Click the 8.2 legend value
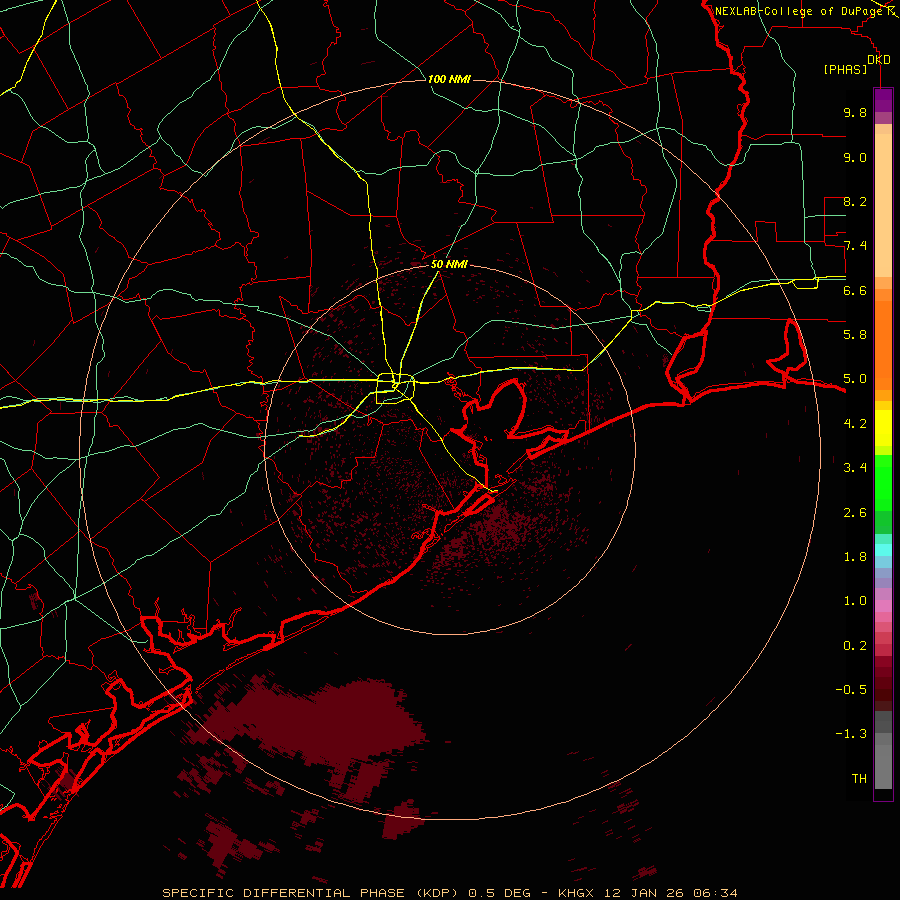900x900 pixels. pyautogui.click(x=855, y=201)
